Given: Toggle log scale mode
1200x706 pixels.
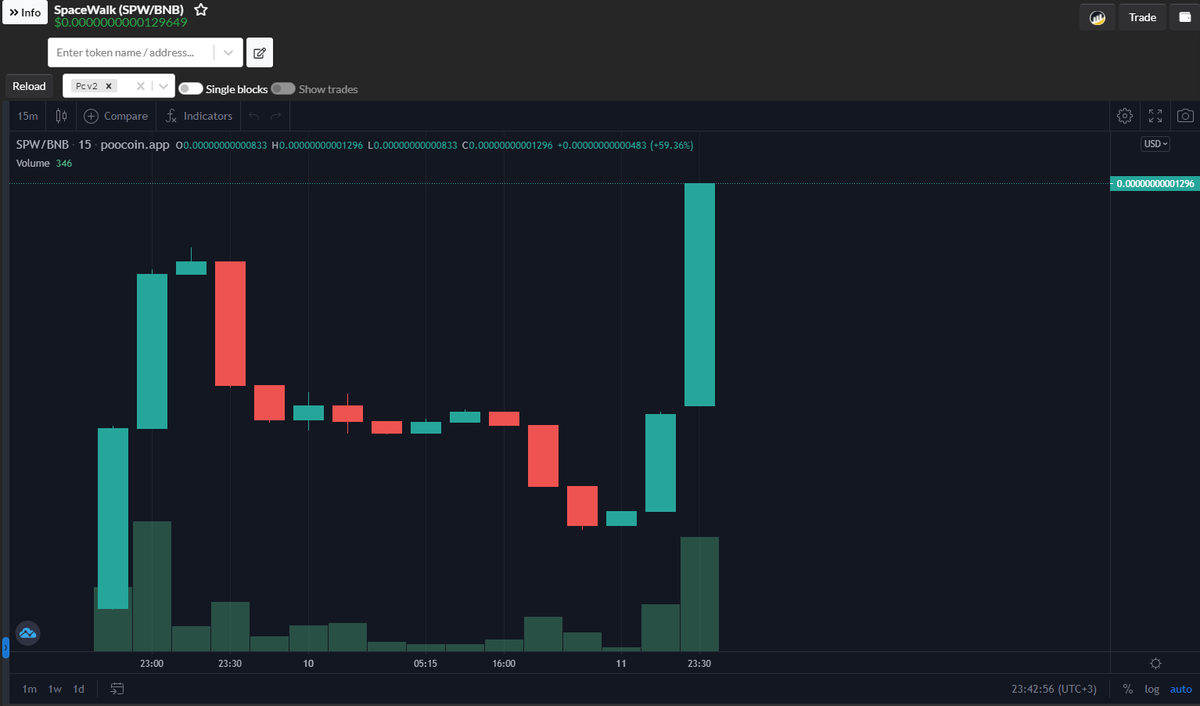Looking at the screenshot, I should point(1152,689).
